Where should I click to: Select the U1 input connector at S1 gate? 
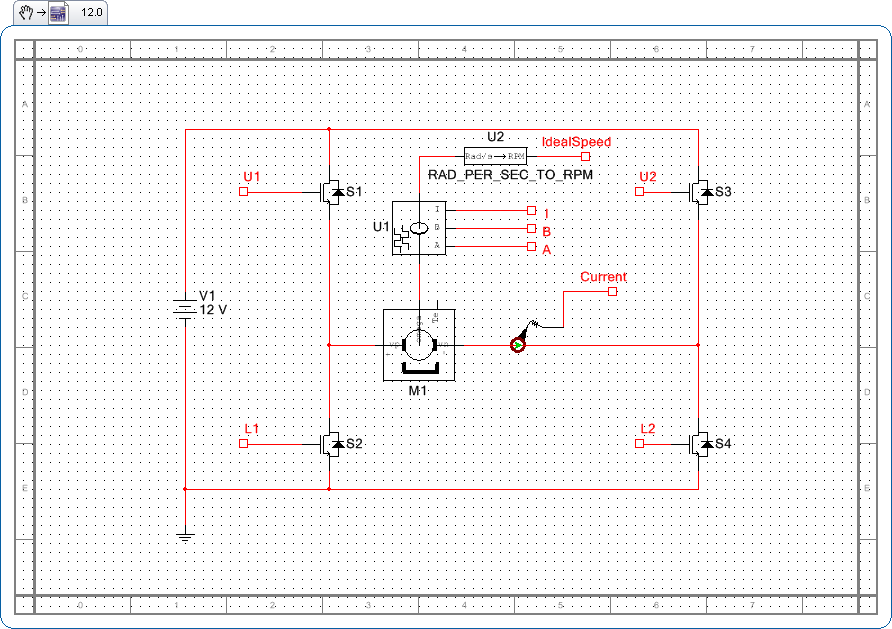[243, 191]
